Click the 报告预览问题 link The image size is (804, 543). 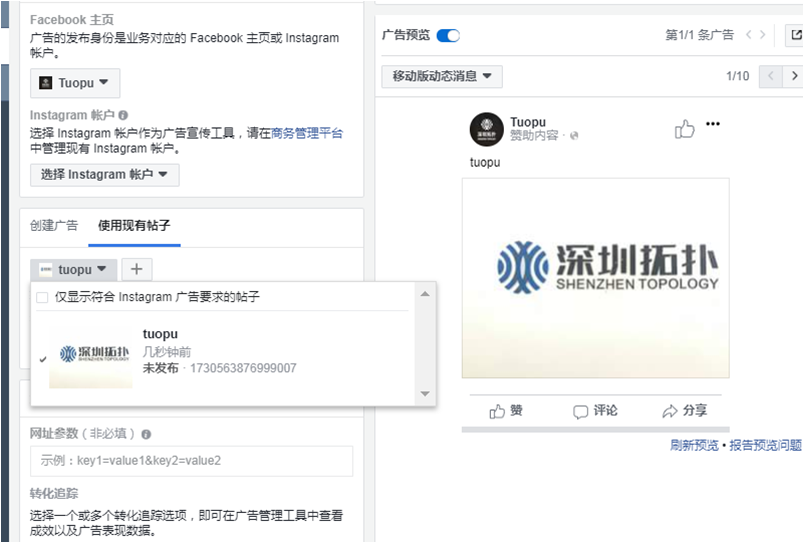(766, 445)
